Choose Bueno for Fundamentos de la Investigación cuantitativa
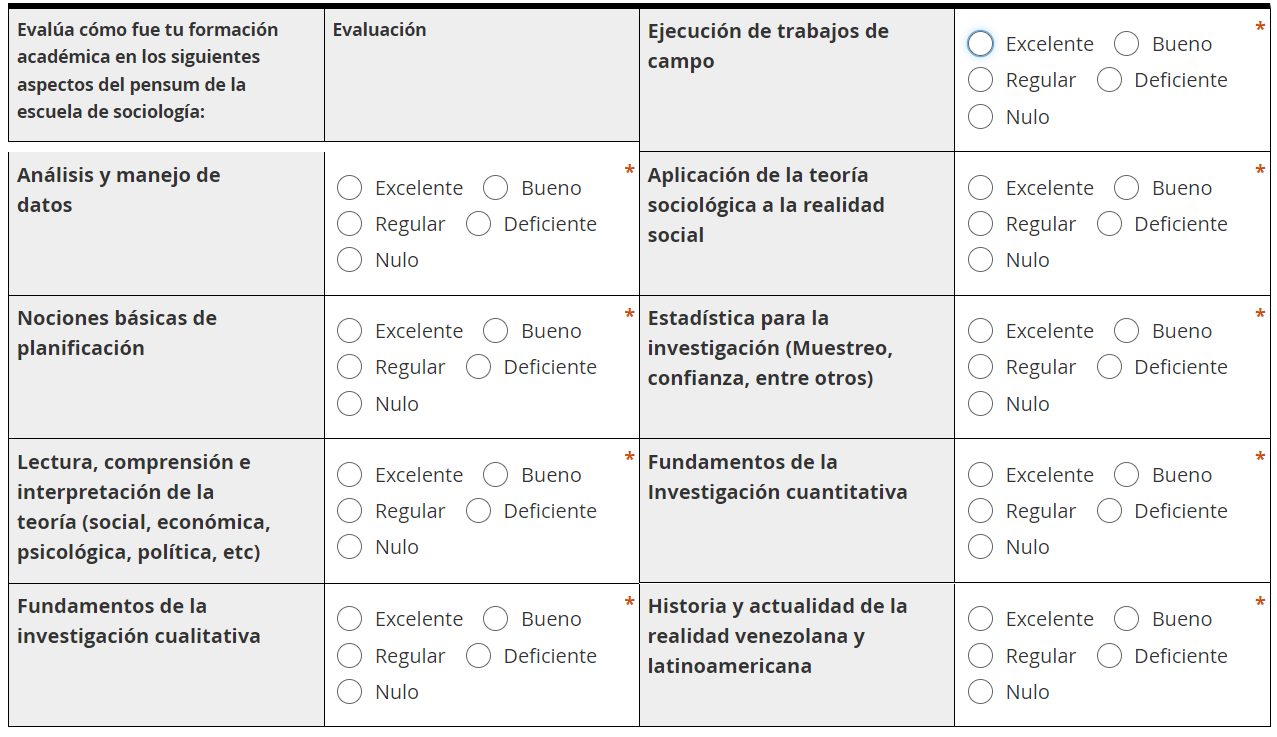 (1126, 475)
